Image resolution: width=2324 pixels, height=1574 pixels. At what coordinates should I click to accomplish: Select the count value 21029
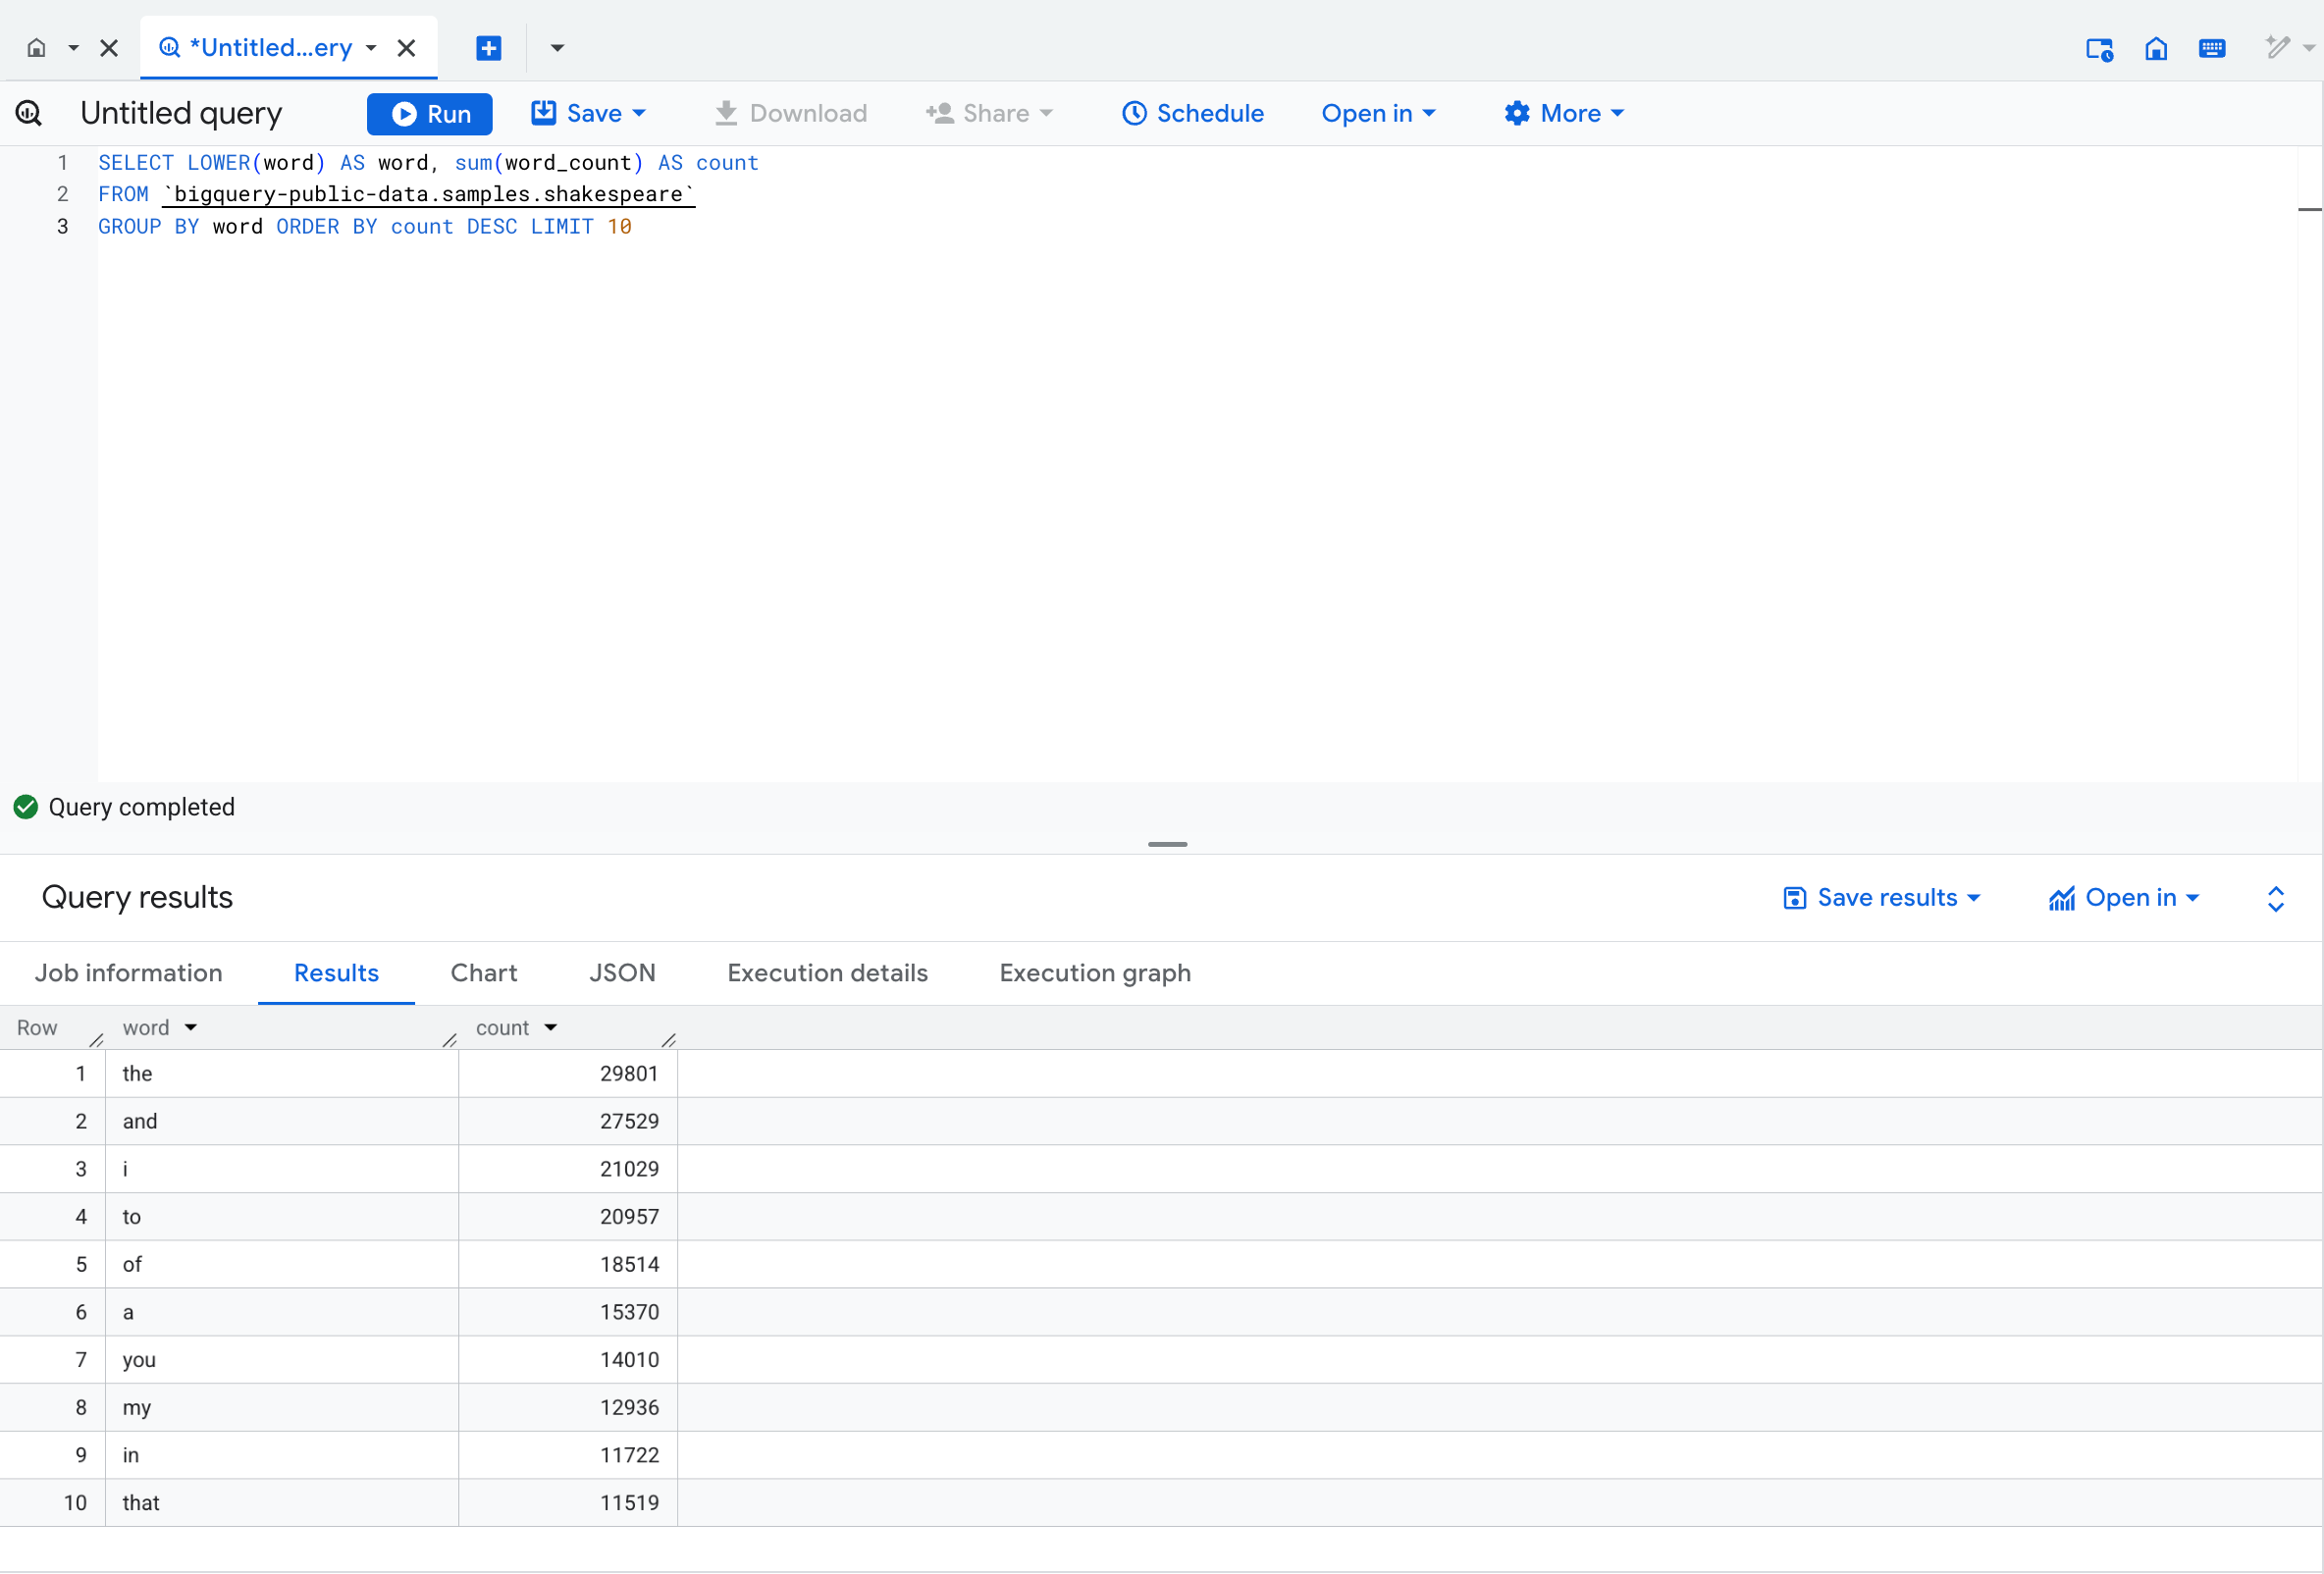pos(568,1169)
